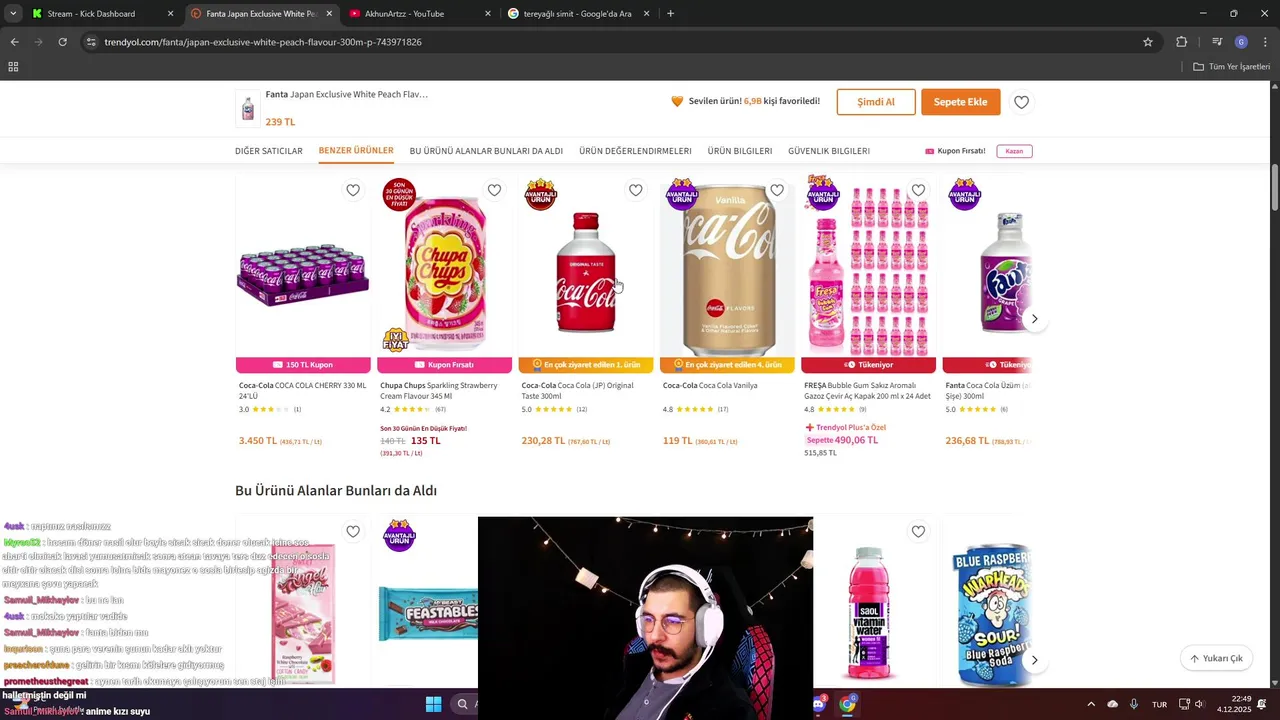Open the browser extensions puzzle icon
Image resolution: width=1280 pixels, height=720 pixels.
tap(1182, 42)
